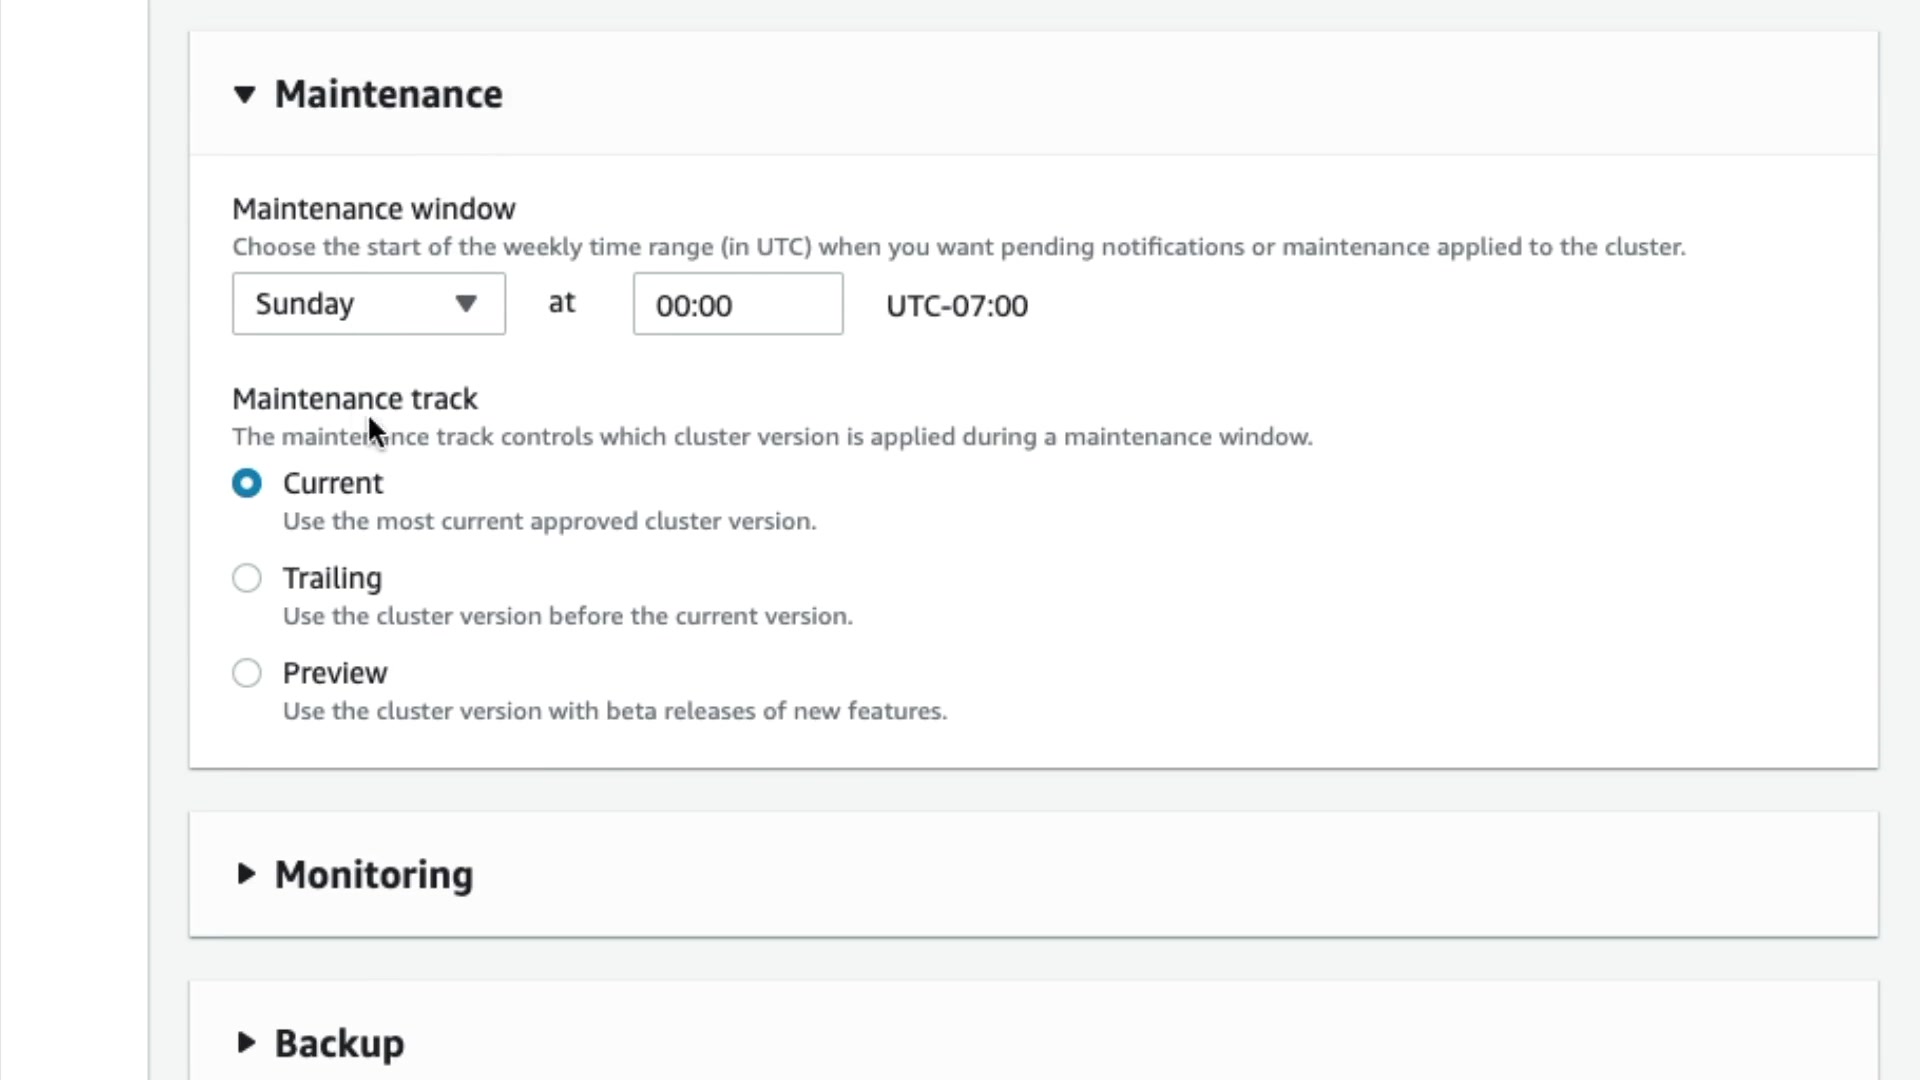Click the "Trailing" option label text

(x=332, y=578)
